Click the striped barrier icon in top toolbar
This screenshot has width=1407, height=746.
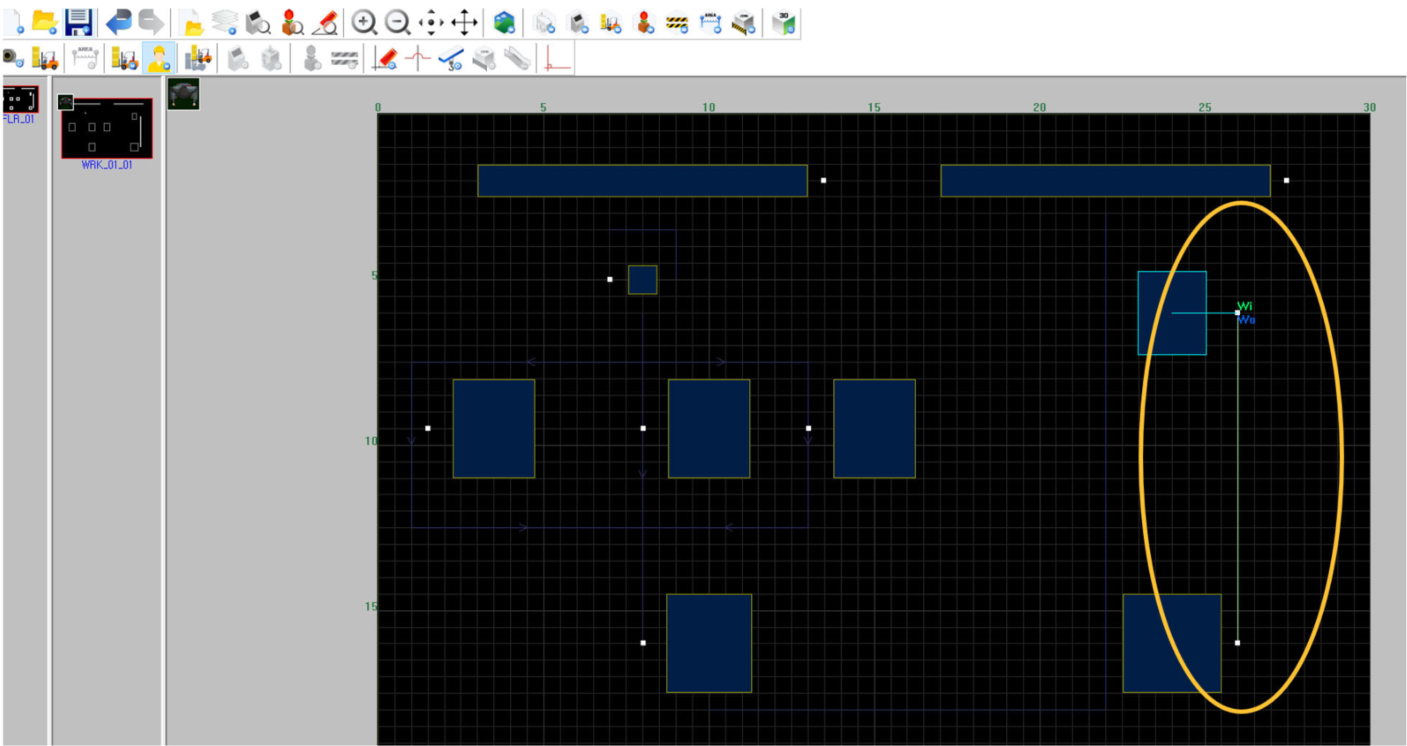pyautogui.click(x=677, y=21)
